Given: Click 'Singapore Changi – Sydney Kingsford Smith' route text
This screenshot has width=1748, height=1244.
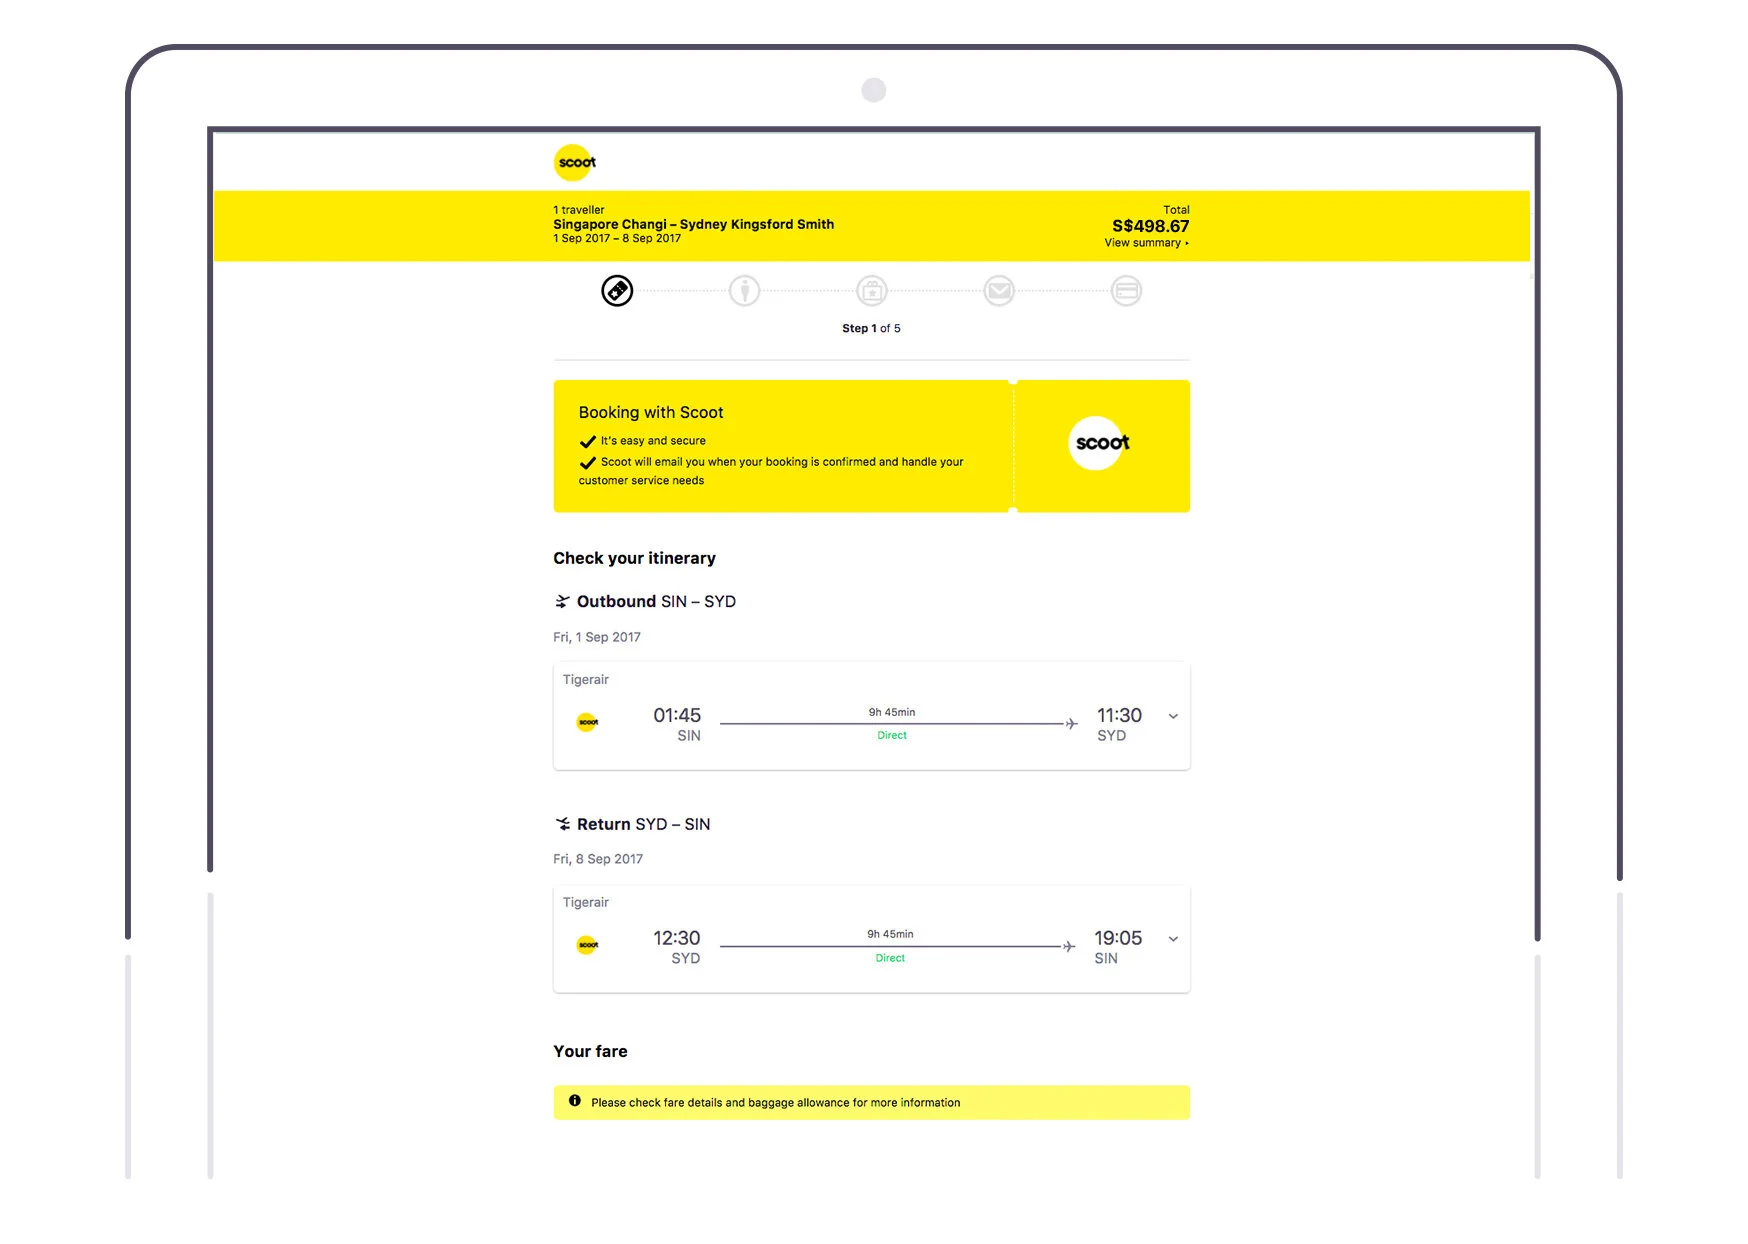Looking at the screenshot, I should 694,224.
